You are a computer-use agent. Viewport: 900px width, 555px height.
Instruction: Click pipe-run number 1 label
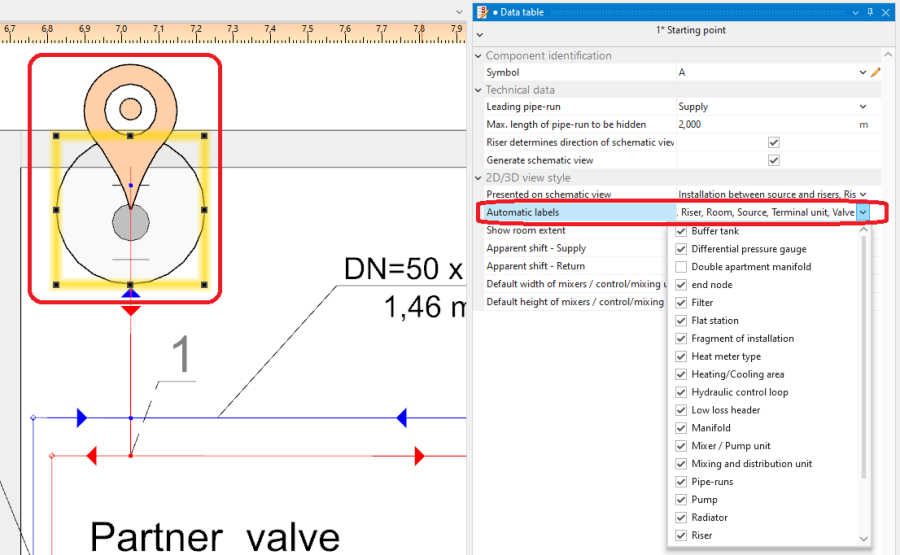coord(181,354)
